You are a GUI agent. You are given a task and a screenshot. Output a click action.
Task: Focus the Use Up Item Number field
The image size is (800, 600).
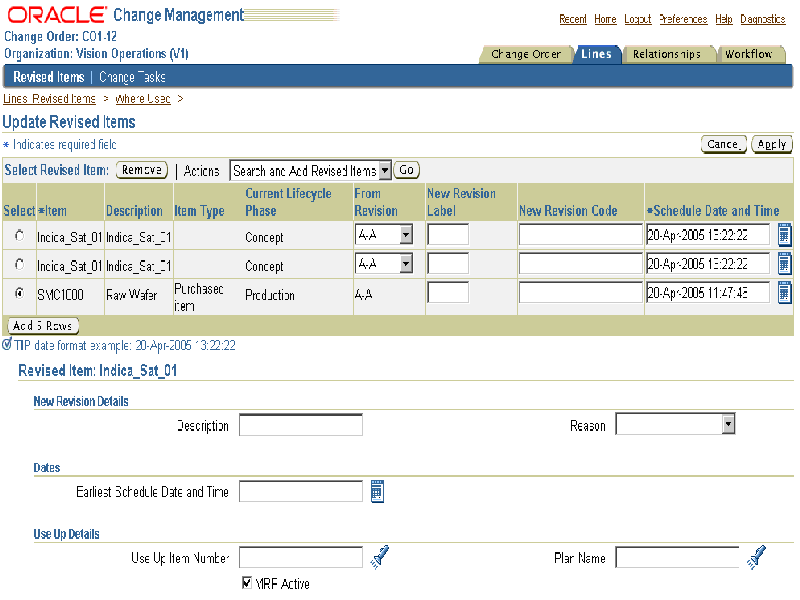[301, 557]
